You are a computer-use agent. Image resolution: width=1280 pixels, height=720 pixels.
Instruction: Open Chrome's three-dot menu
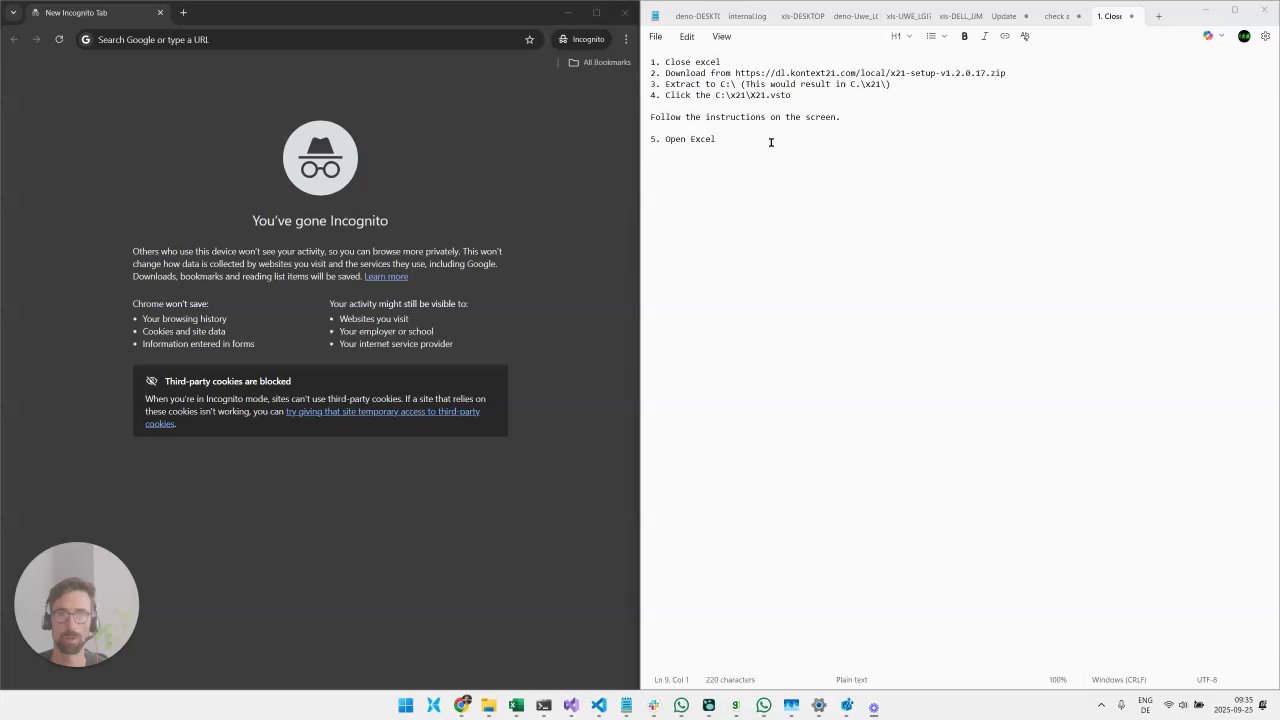626,39
